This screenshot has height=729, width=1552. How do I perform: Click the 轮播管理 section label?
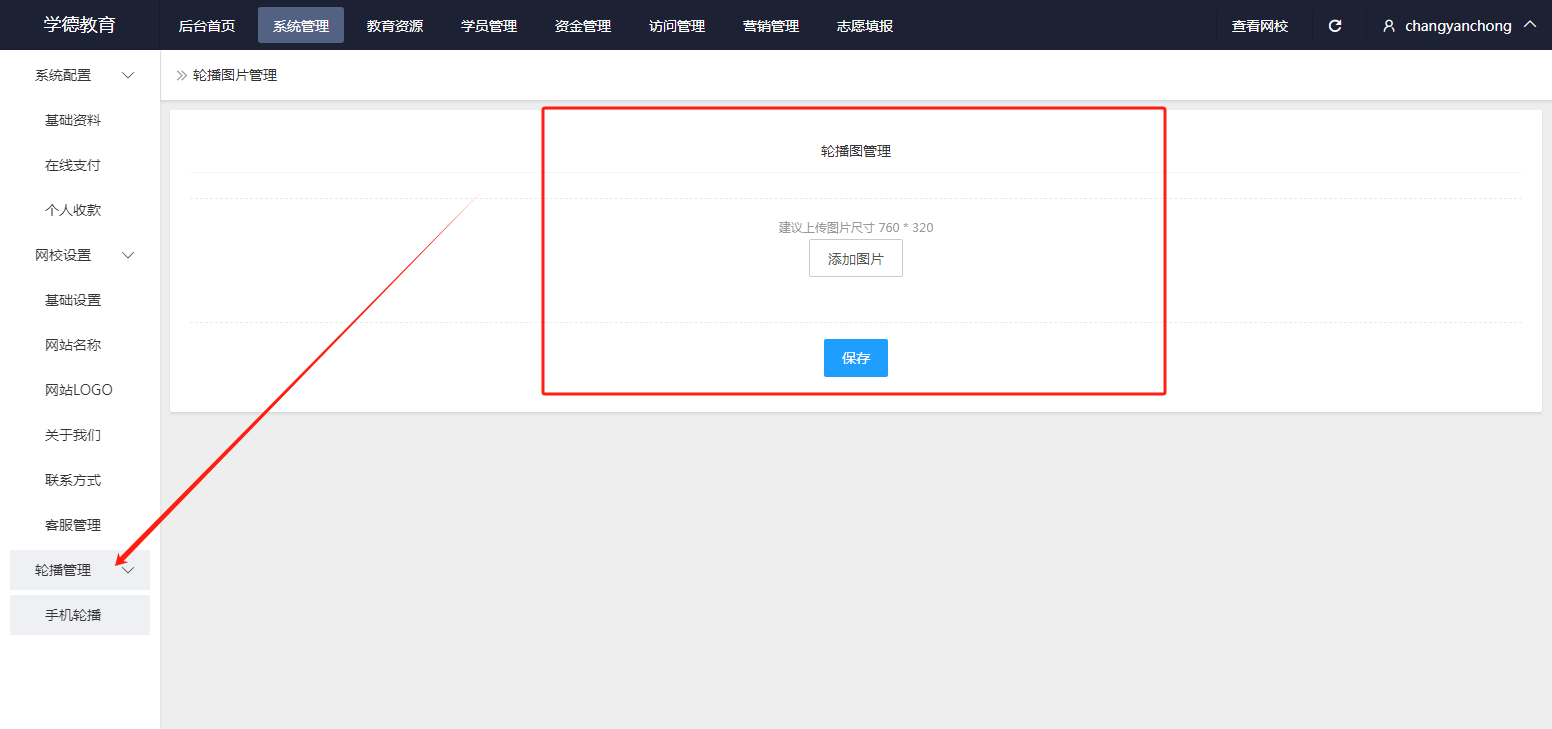click(63, 570)
